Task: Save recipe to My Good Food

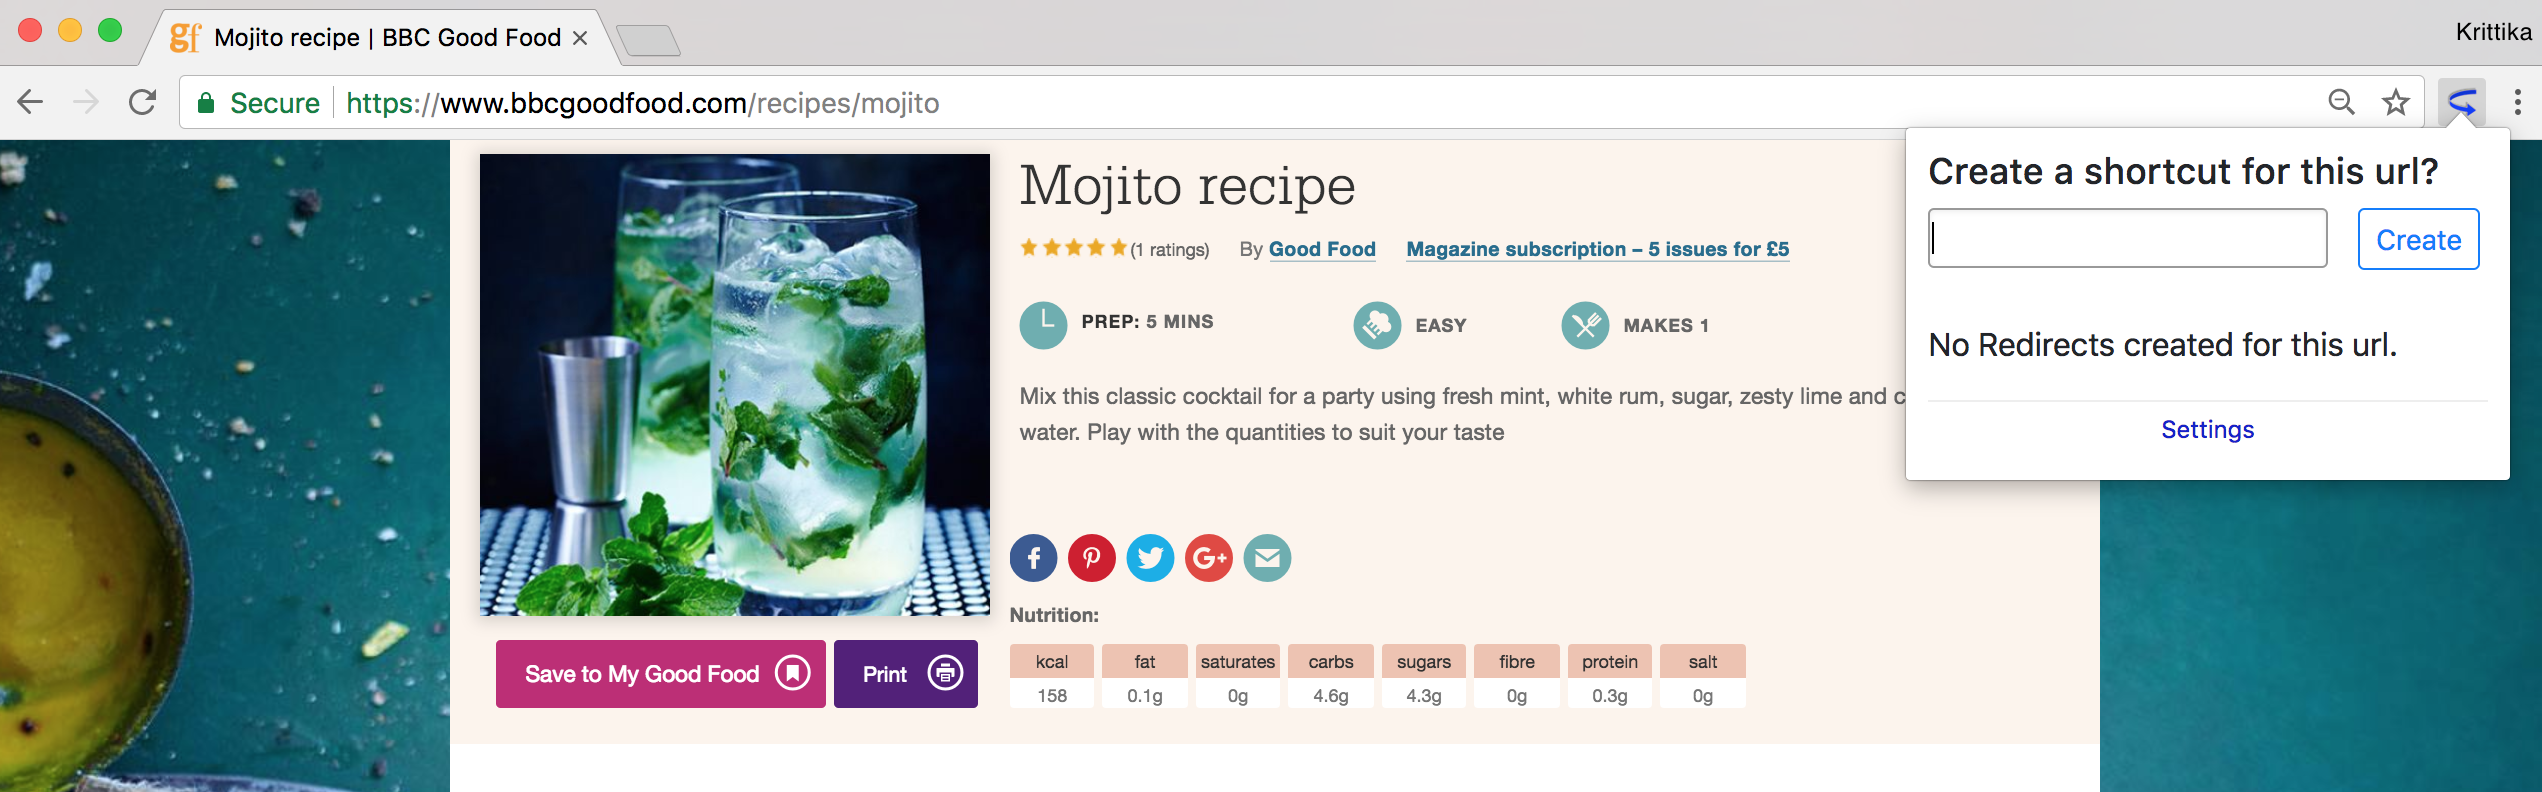Action: pyautogui.click(x=660, y=674)
